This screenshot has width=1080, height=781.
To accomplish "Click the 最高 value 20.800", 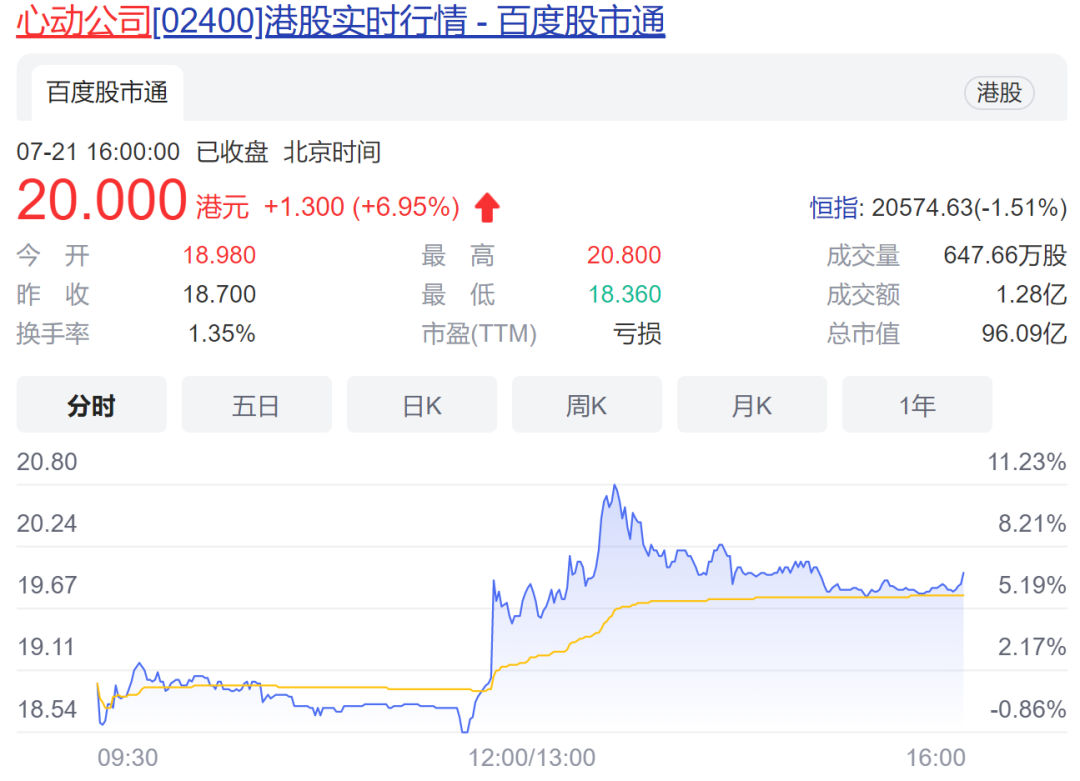I will pos(624,256).
